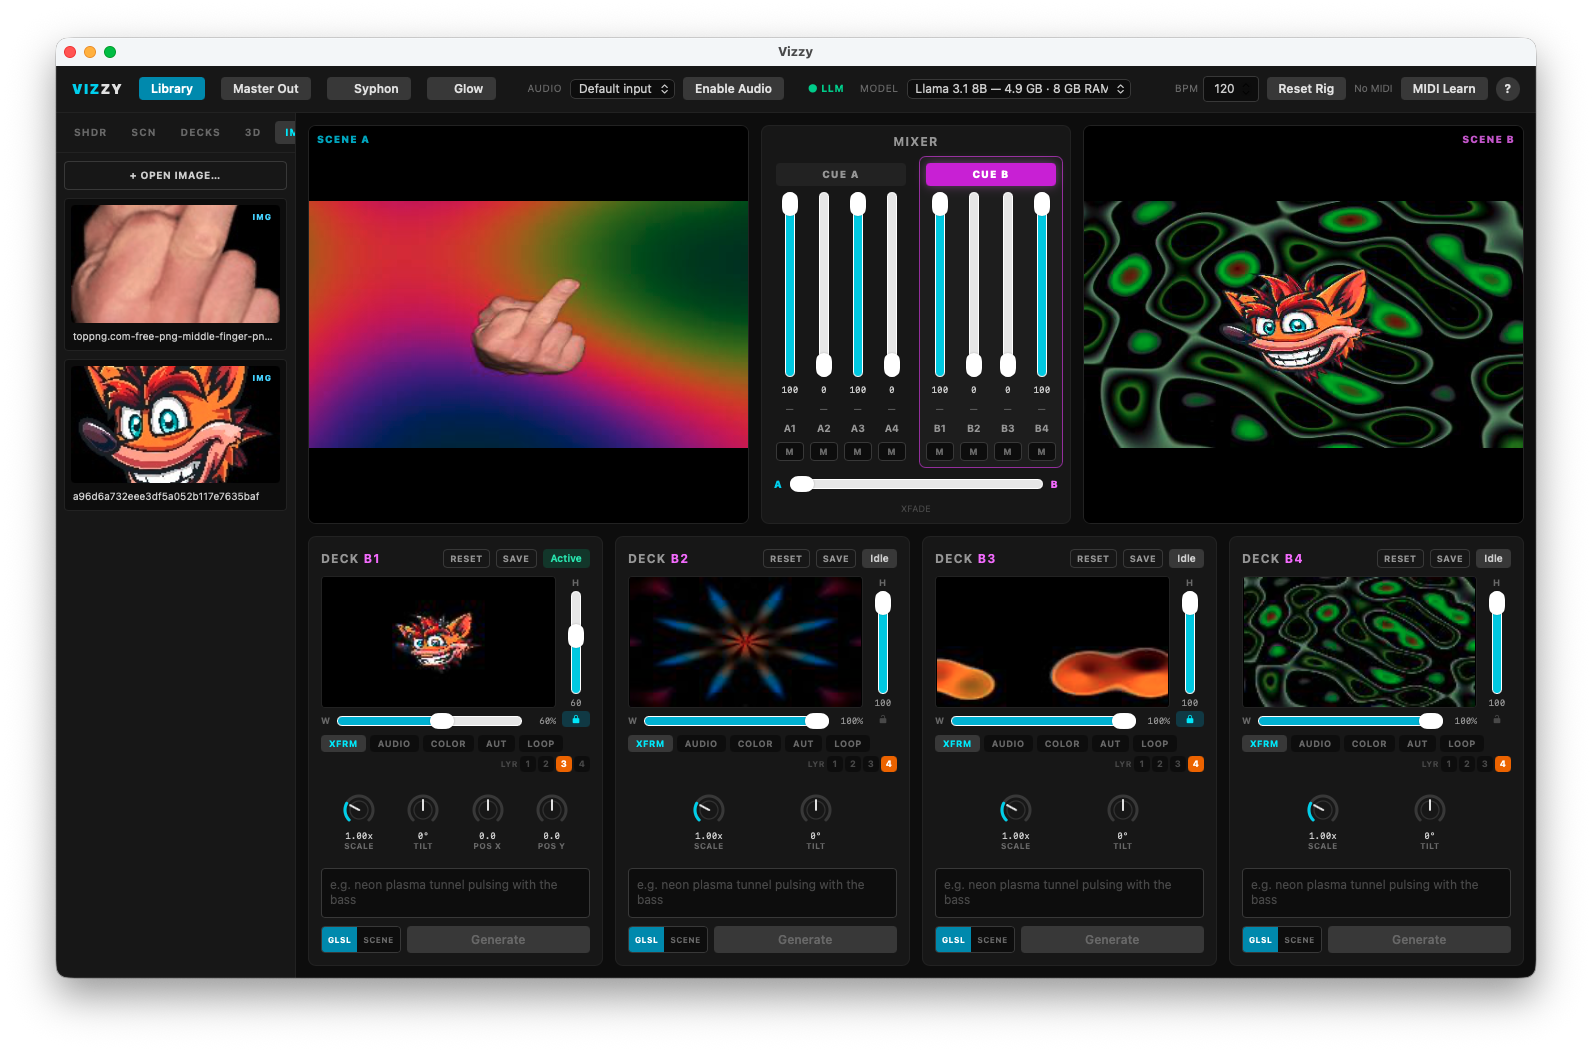Select layer 3 on Deck B1
Screen dimensions: 1592x1052
[564, 764]
